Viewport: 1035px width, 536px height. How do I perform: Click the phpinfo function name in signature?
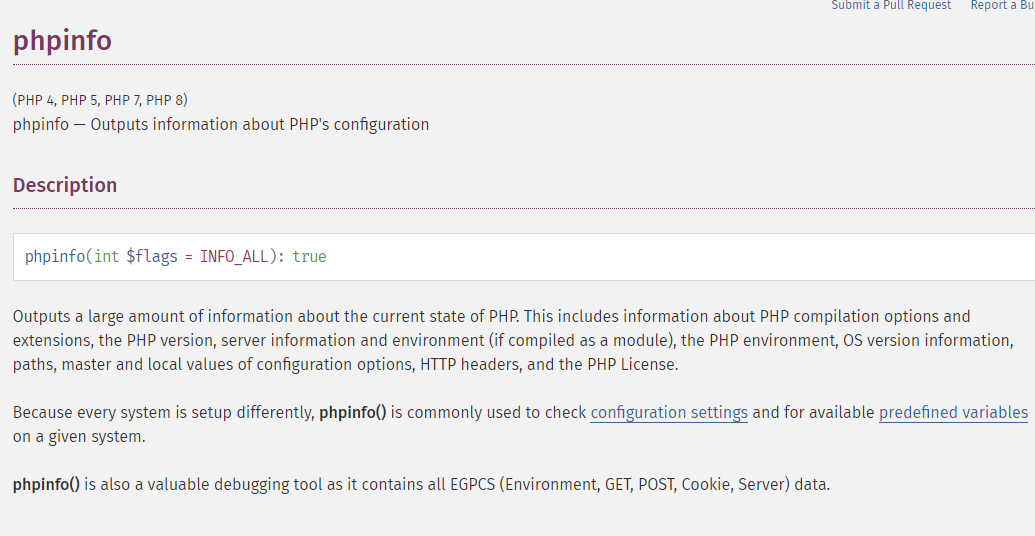tap(55, 257)
